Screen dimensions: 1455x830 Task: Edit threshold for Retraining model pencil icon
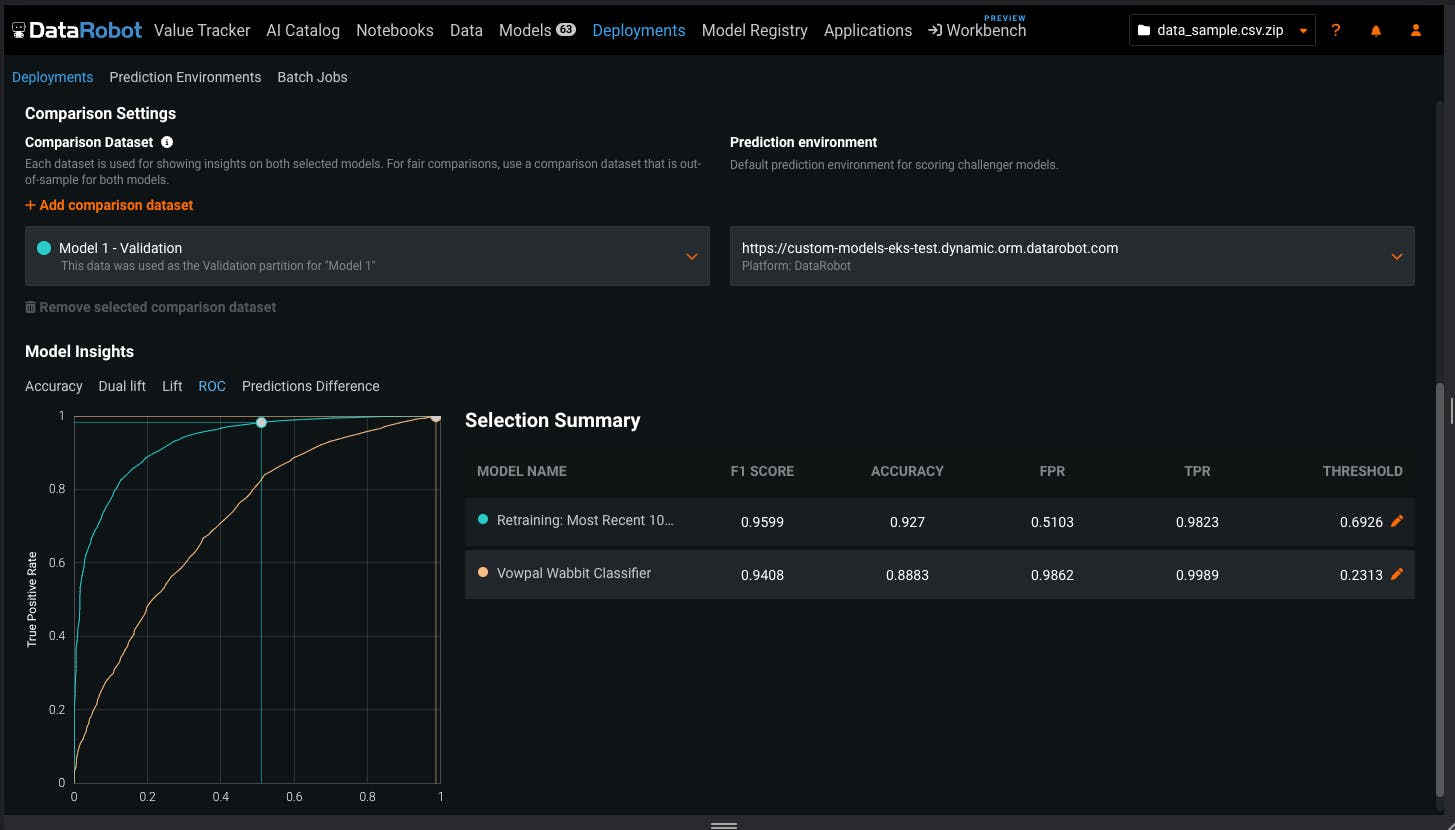1397,522
